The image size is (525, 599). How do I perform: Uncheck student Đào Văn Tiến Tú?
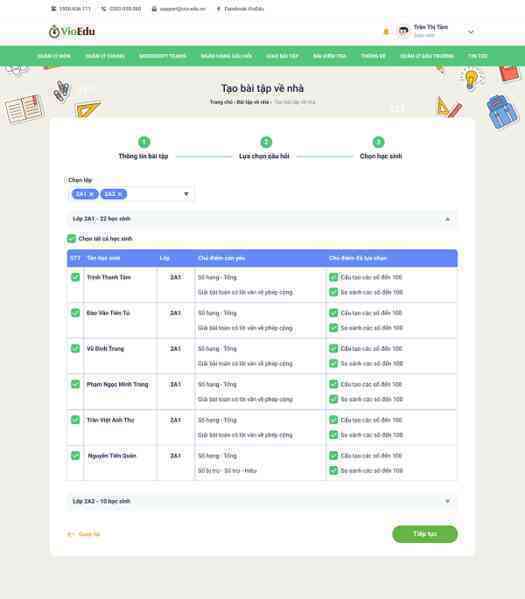point(76,313)
